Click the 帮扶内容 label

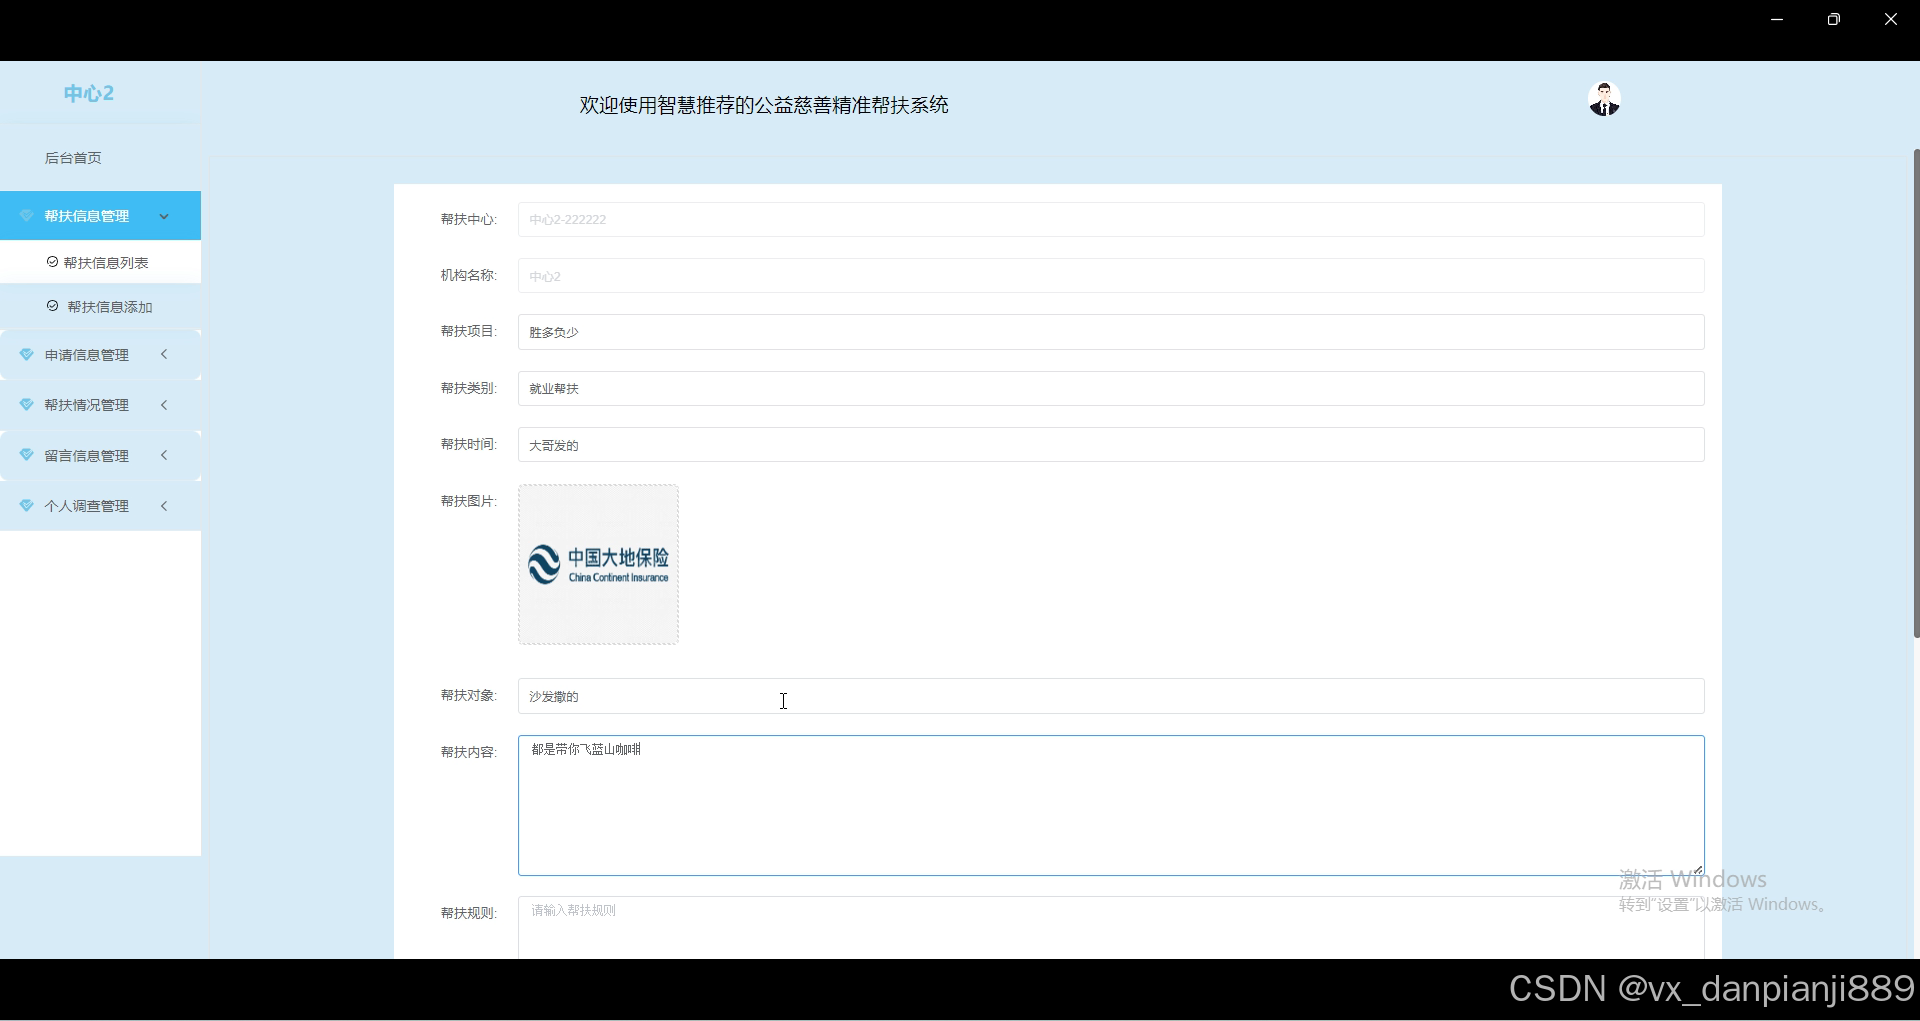point(468,752)
